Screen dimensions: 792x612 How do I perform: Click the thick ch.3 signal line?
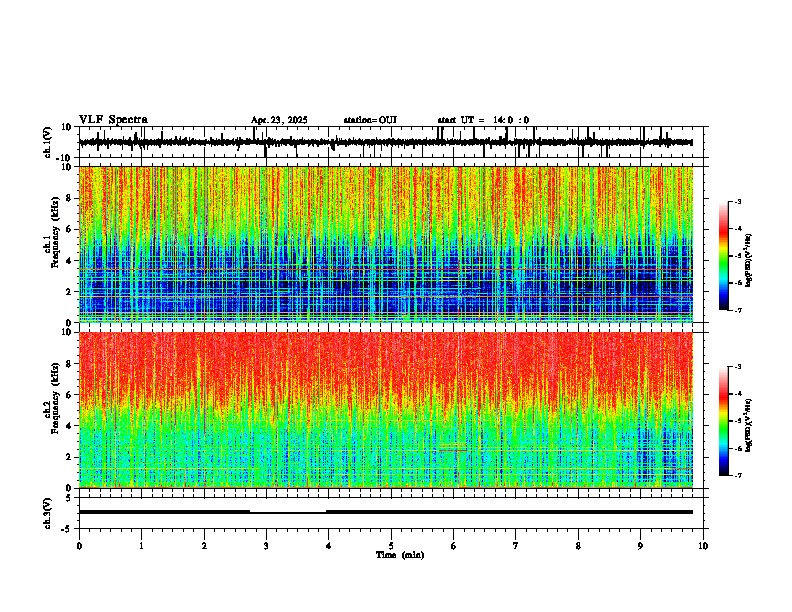point(385,512)
